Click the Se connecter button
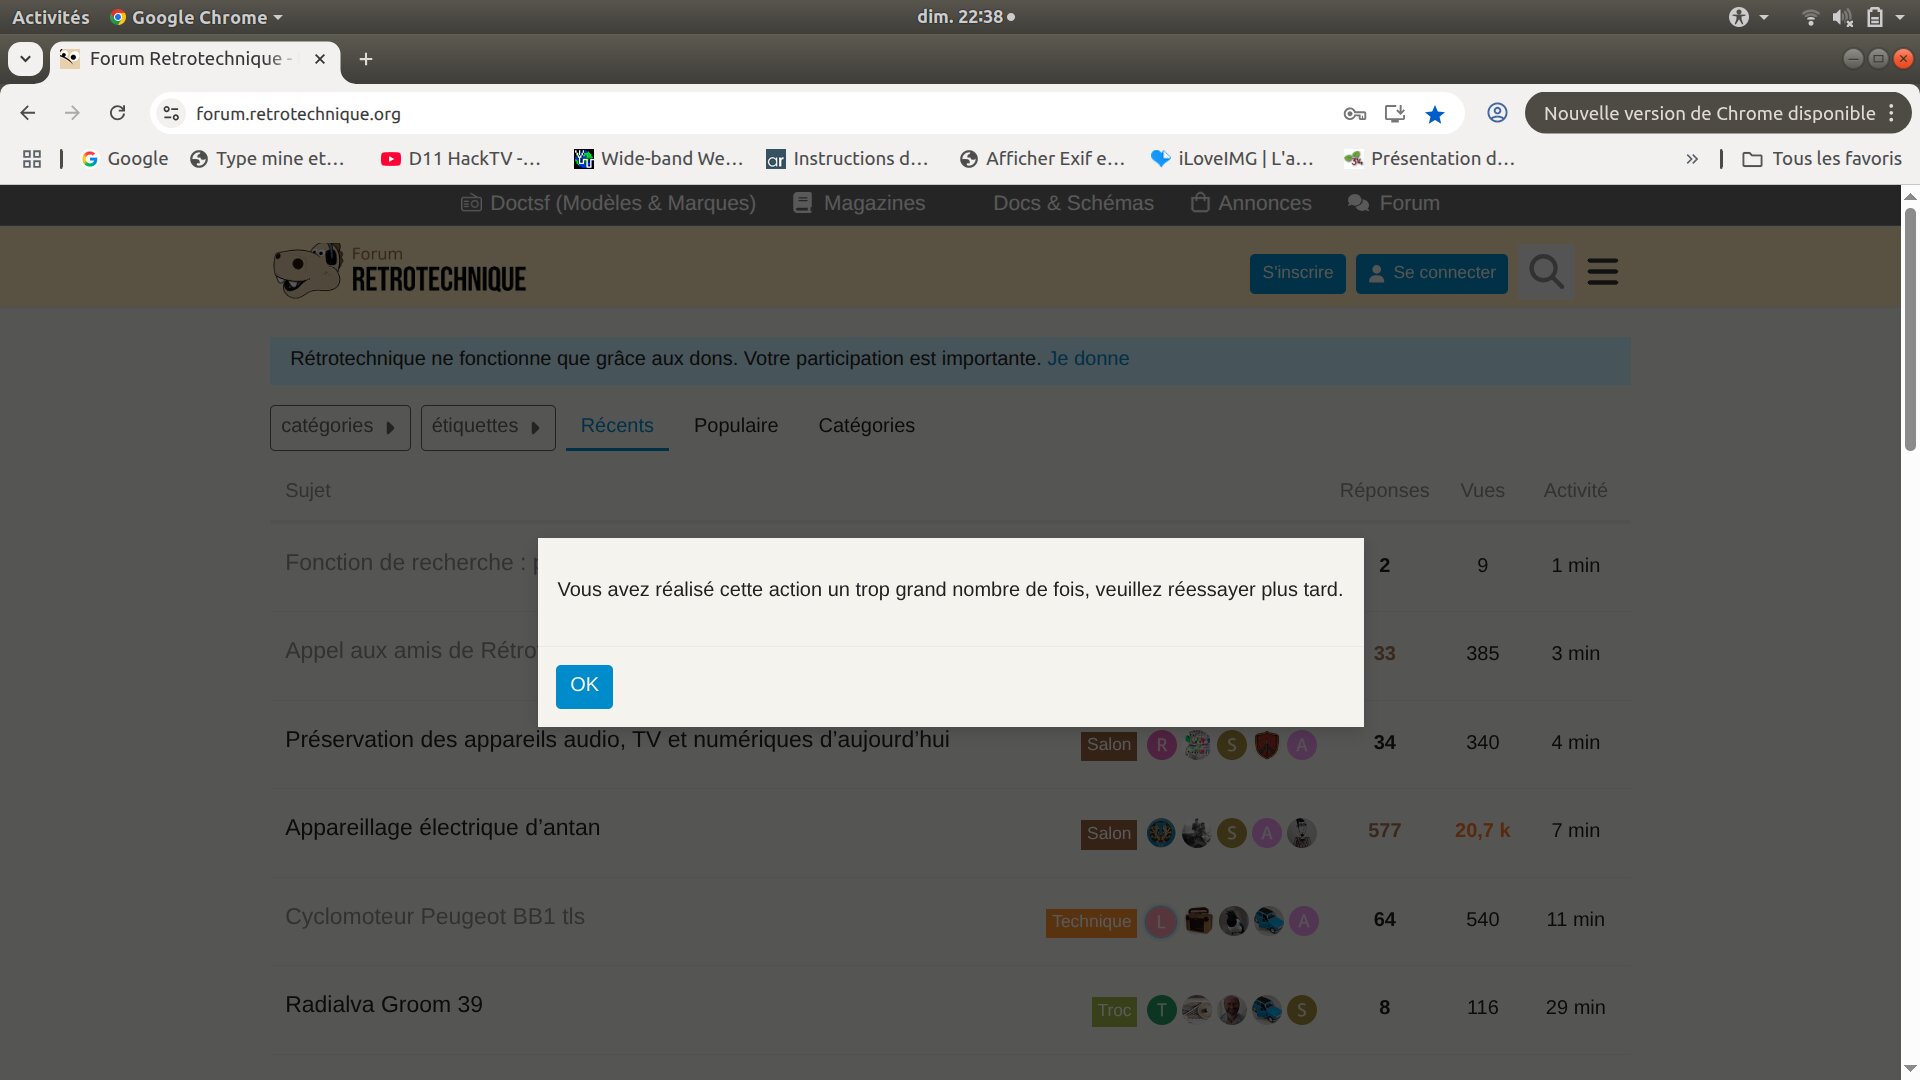This screenshot has width=1920, height=1080. (x=1431, y=273)
